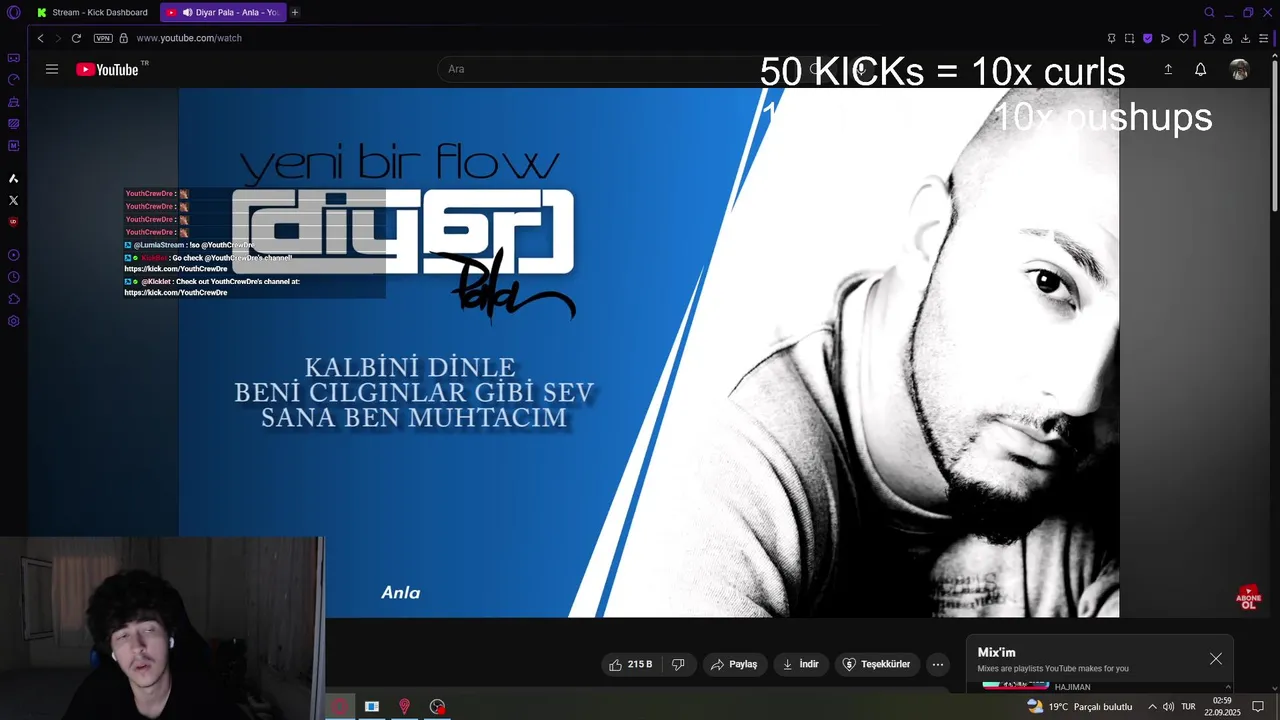Open the send/flow arrow toolbar icon

pos(1165,38)
